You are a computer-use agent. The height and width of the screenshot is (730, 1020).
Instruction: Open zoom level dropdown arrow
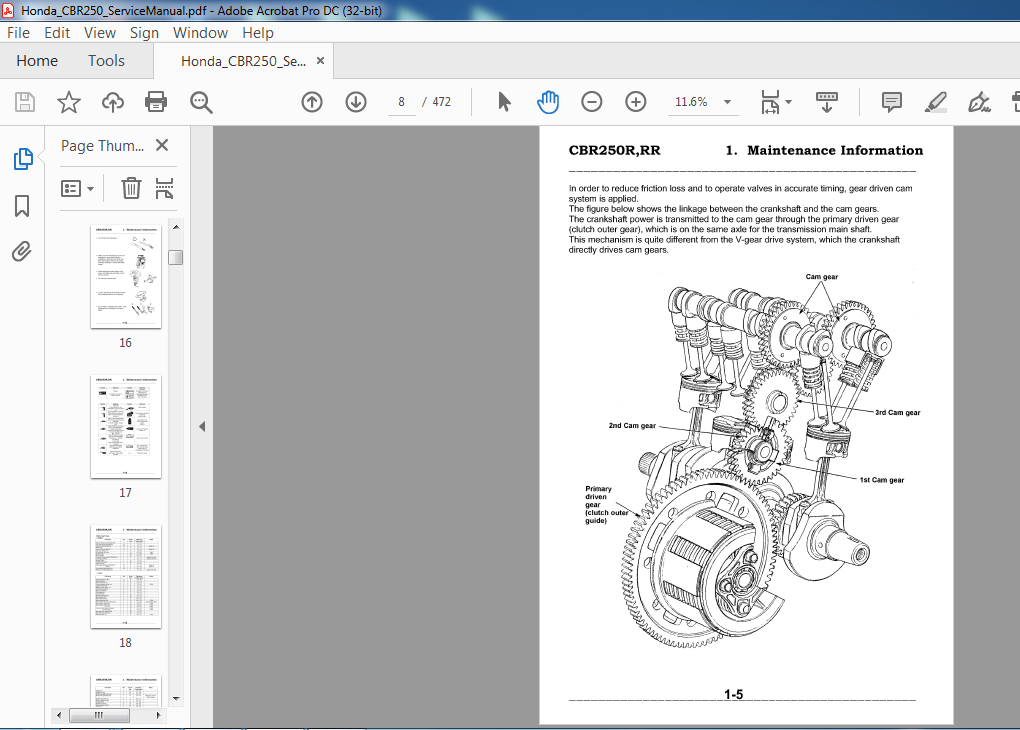(727, 102)
